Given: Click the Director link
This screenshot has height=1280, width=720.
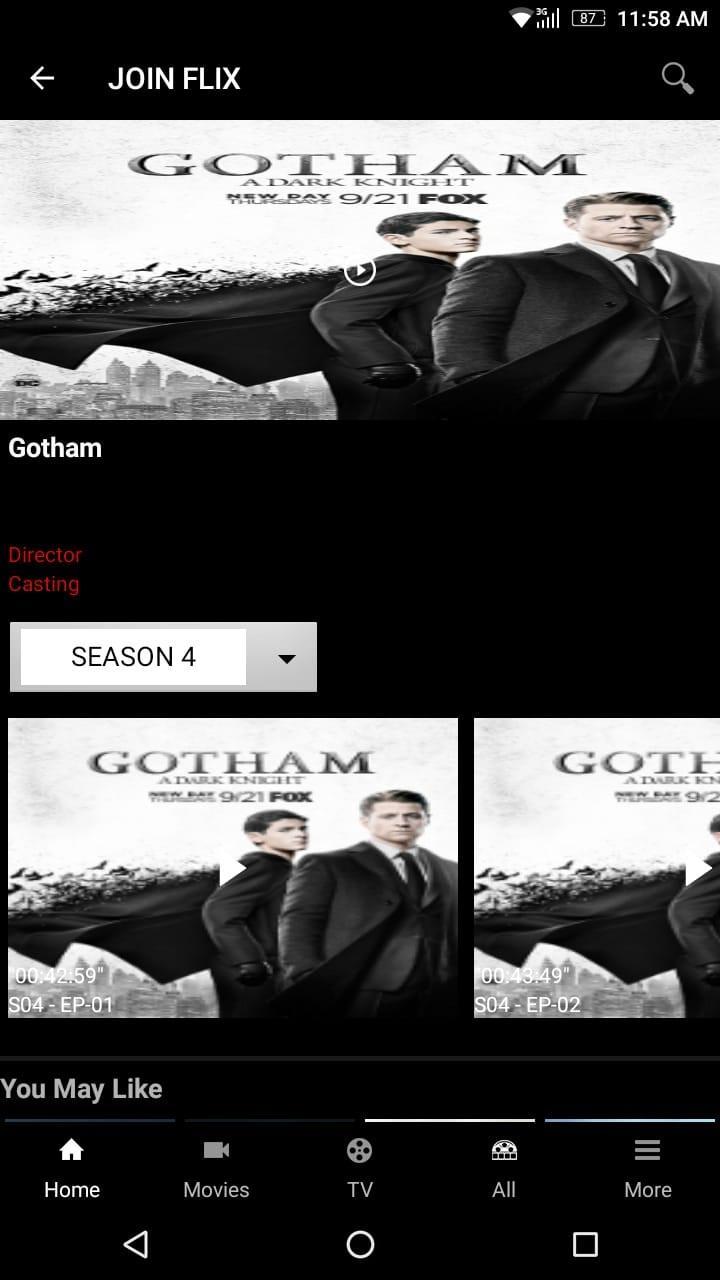Looking at the screenshot, I should 45,554.
